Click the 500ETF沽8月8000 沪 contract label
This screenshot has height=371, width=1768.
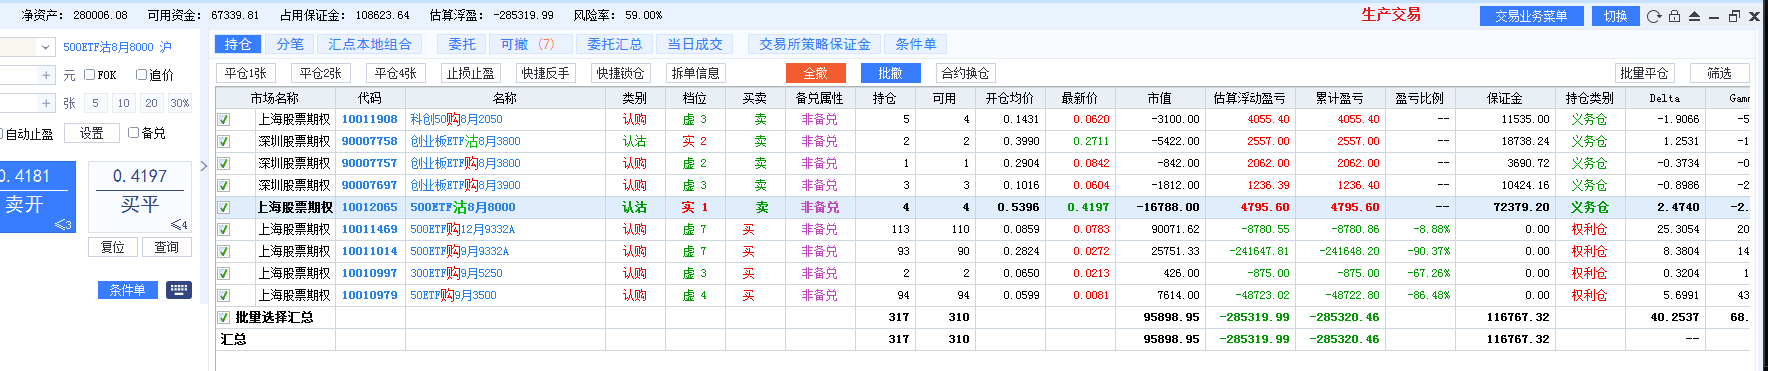[x=117, y=47]
